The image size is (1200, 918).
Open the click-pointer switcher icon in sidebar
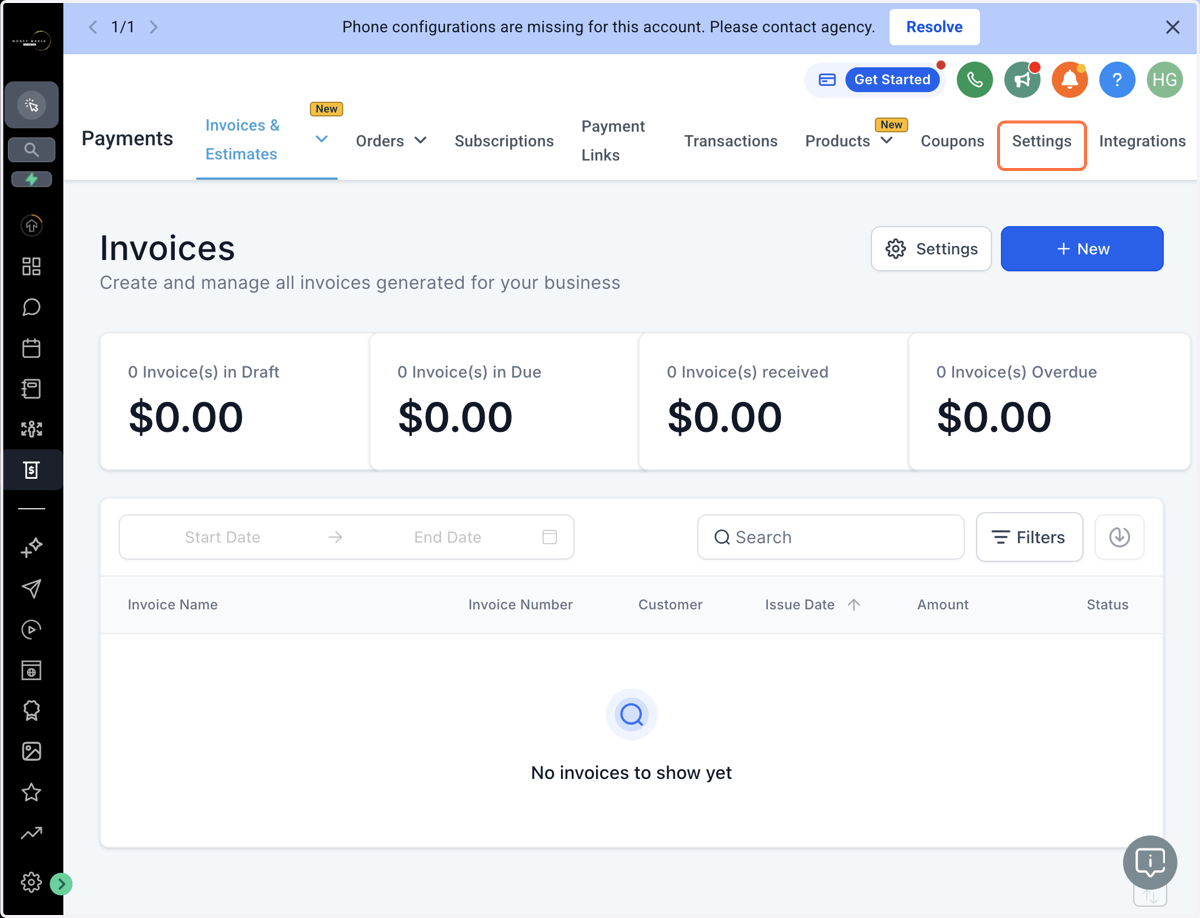click(31, 105)
